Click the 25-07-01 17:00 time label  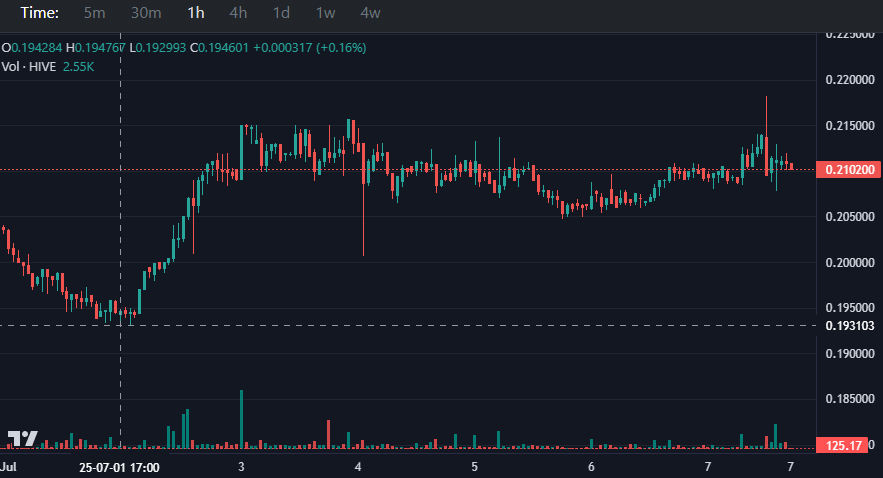pyautogui.click(x=119, y=468)
